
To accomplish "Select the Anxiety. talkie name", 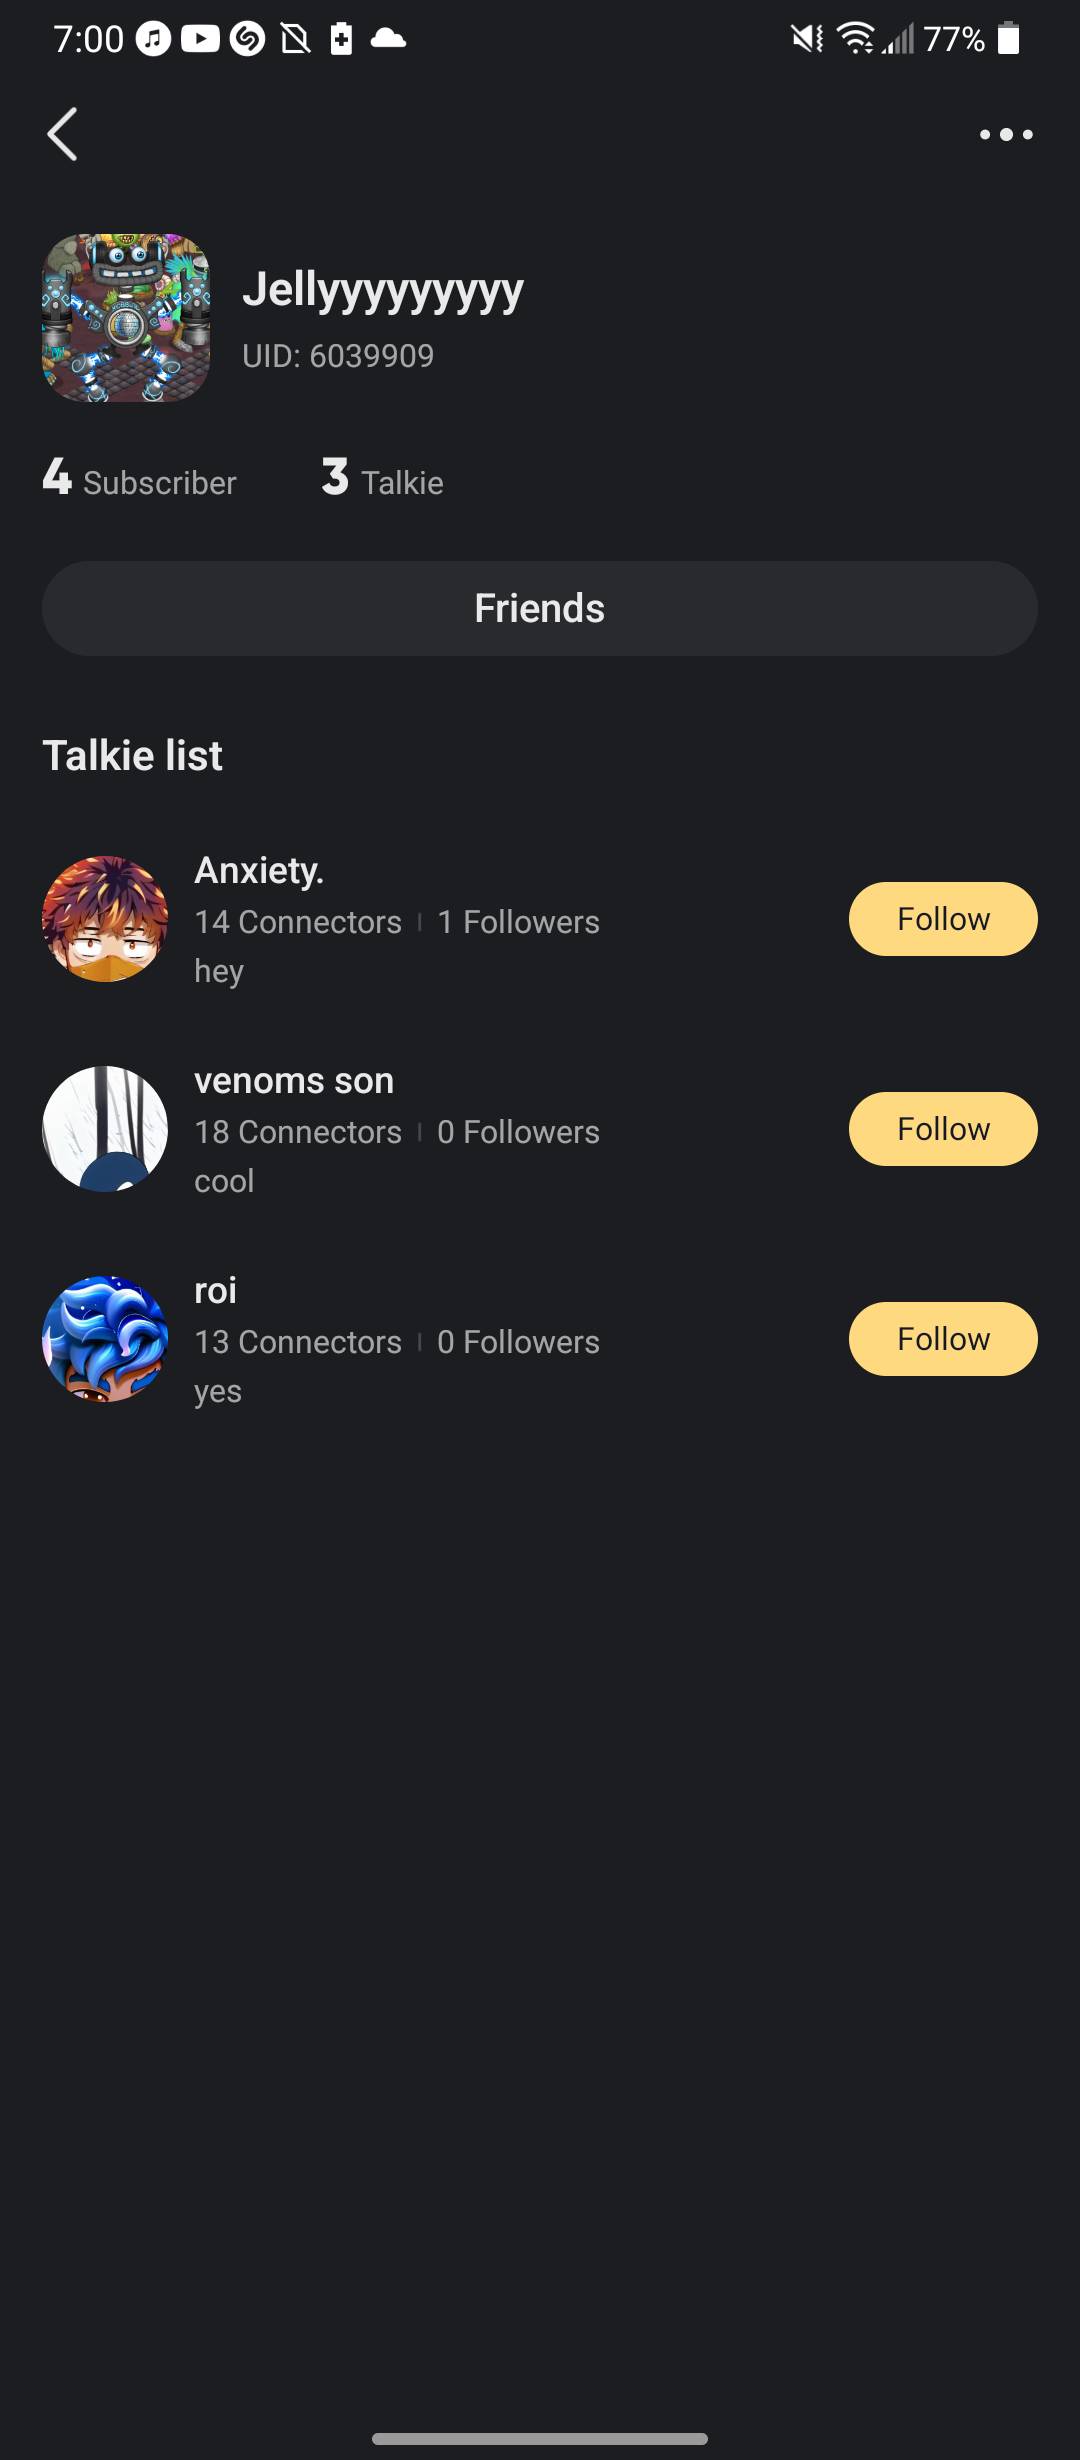I will point(259,871).
